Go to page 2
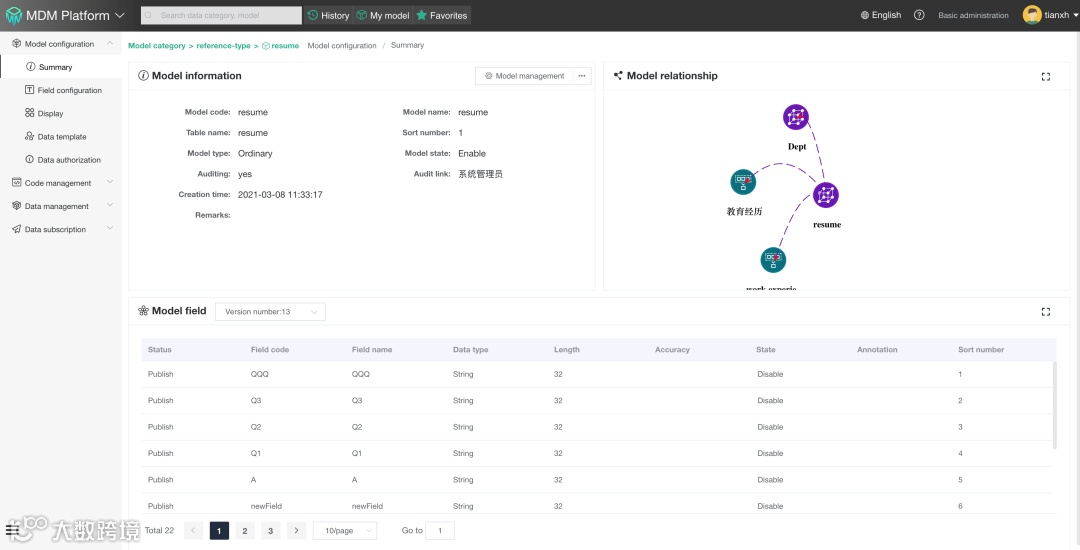This screenshot has width=1080, height=550. click(245, 531)
